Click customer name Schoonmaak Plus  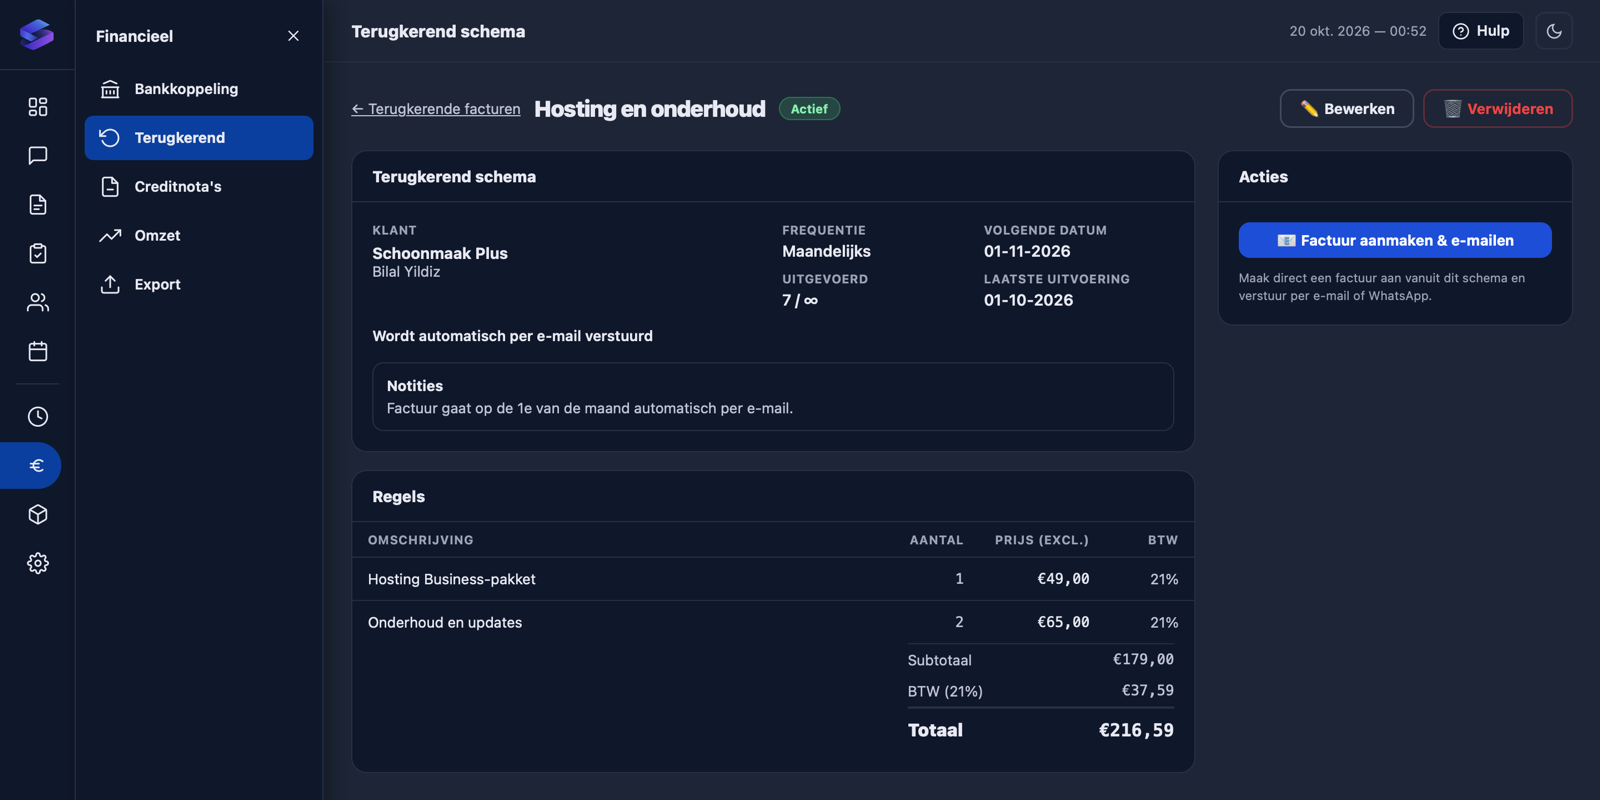pos(440,253)
